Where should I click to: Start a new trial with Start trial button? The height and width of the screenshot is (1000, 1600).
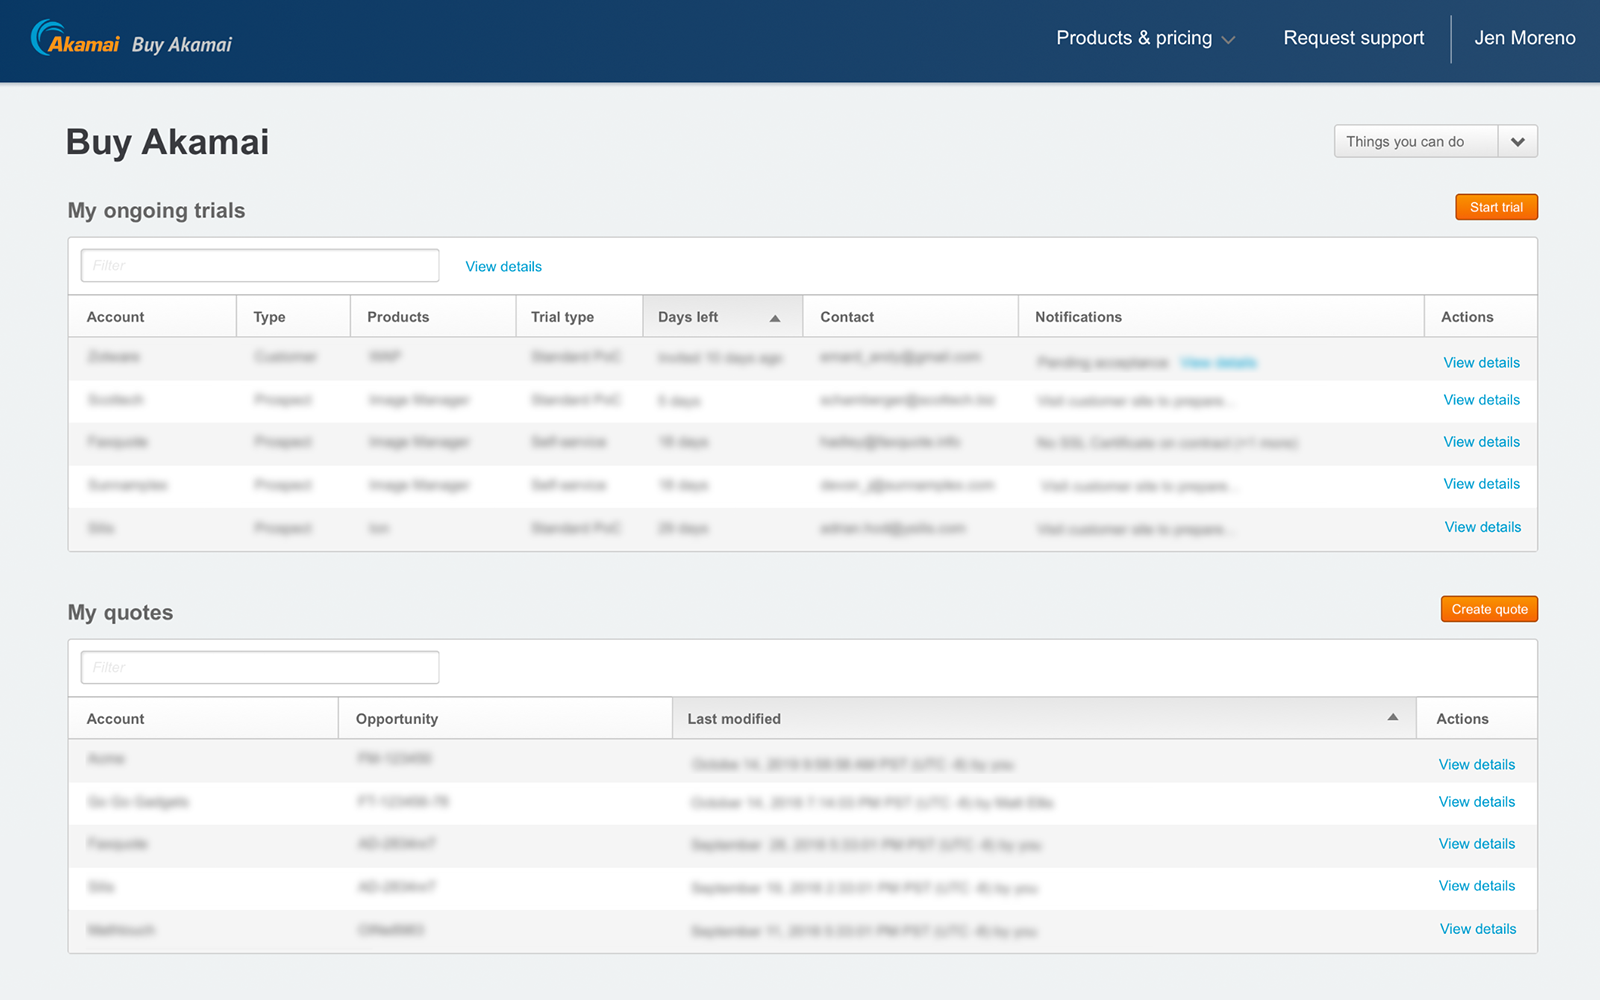click(x=1496, y=207)
